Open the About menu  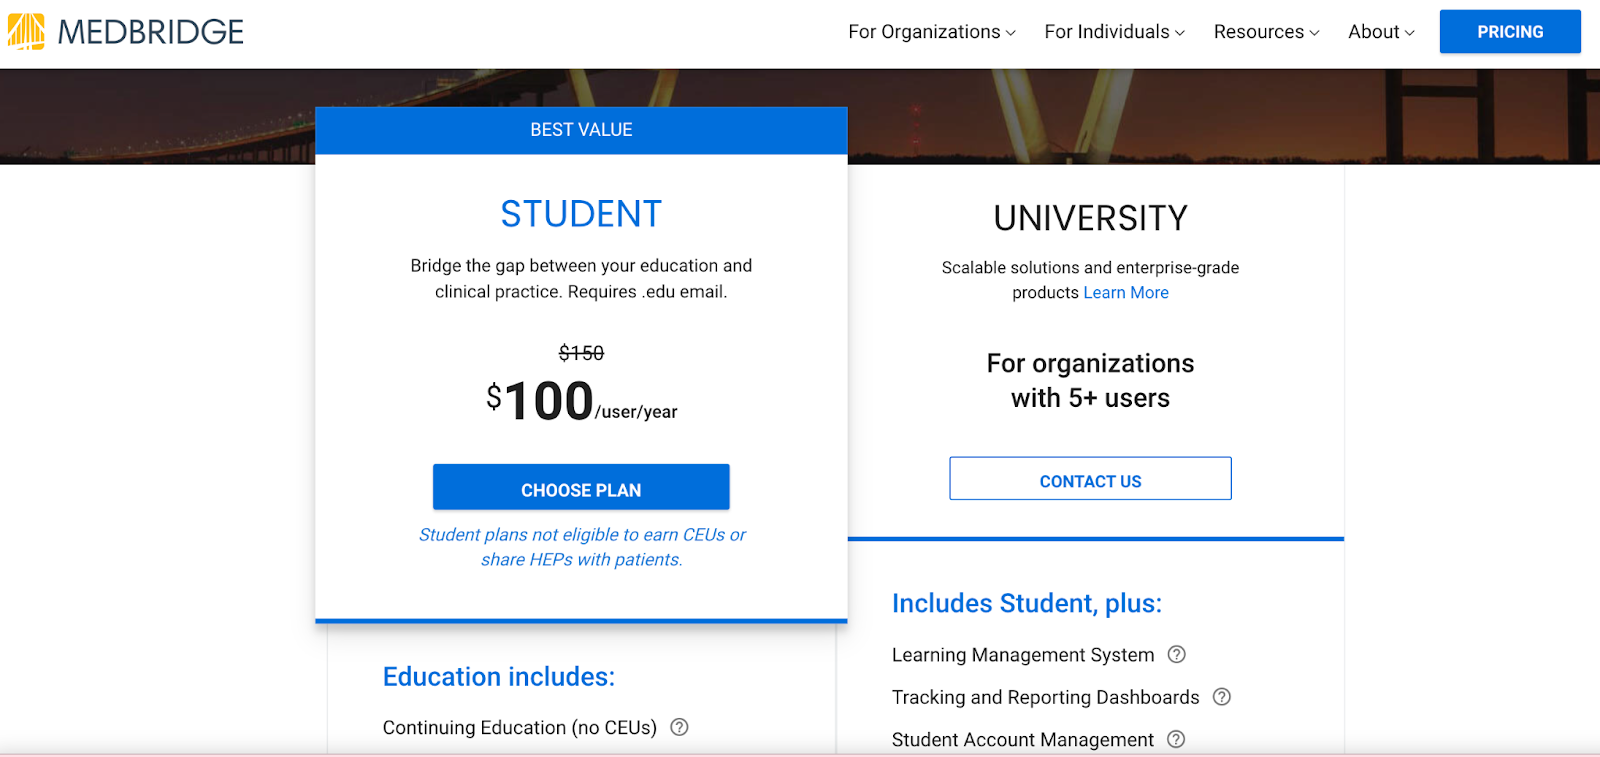[1381, 32]
